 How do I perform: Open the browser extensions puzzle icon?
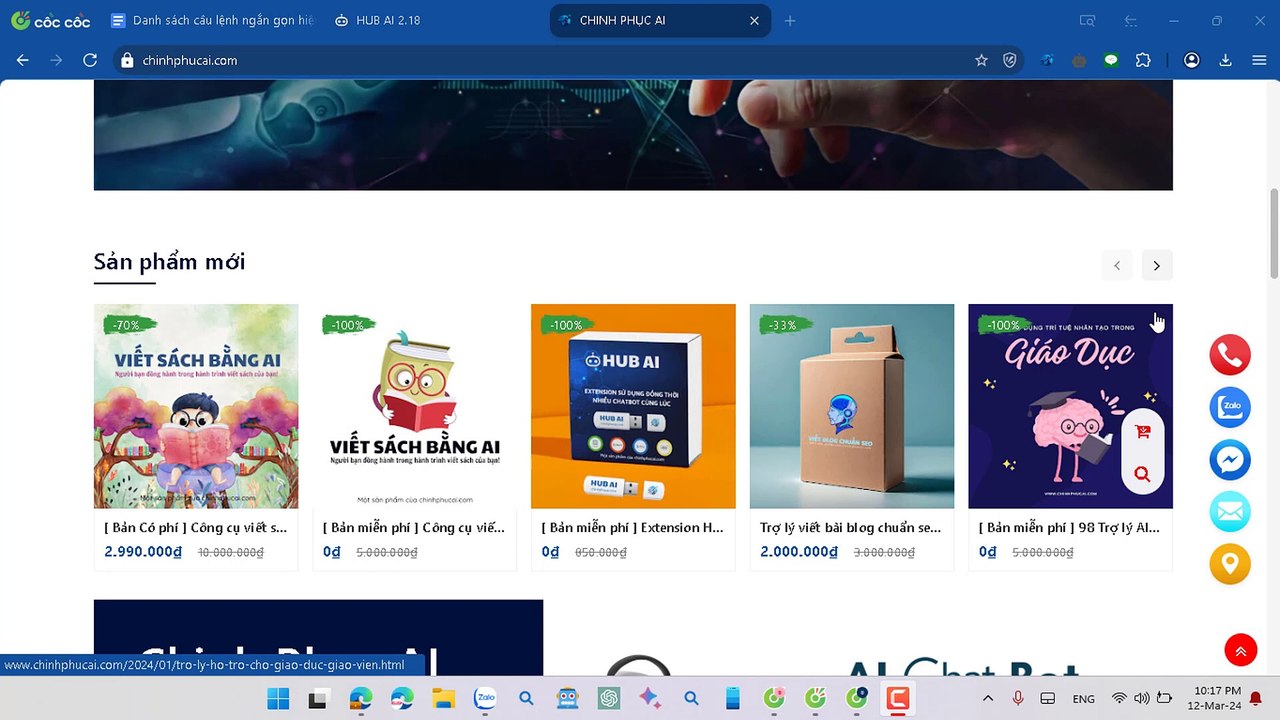(x=1143, y=60)
